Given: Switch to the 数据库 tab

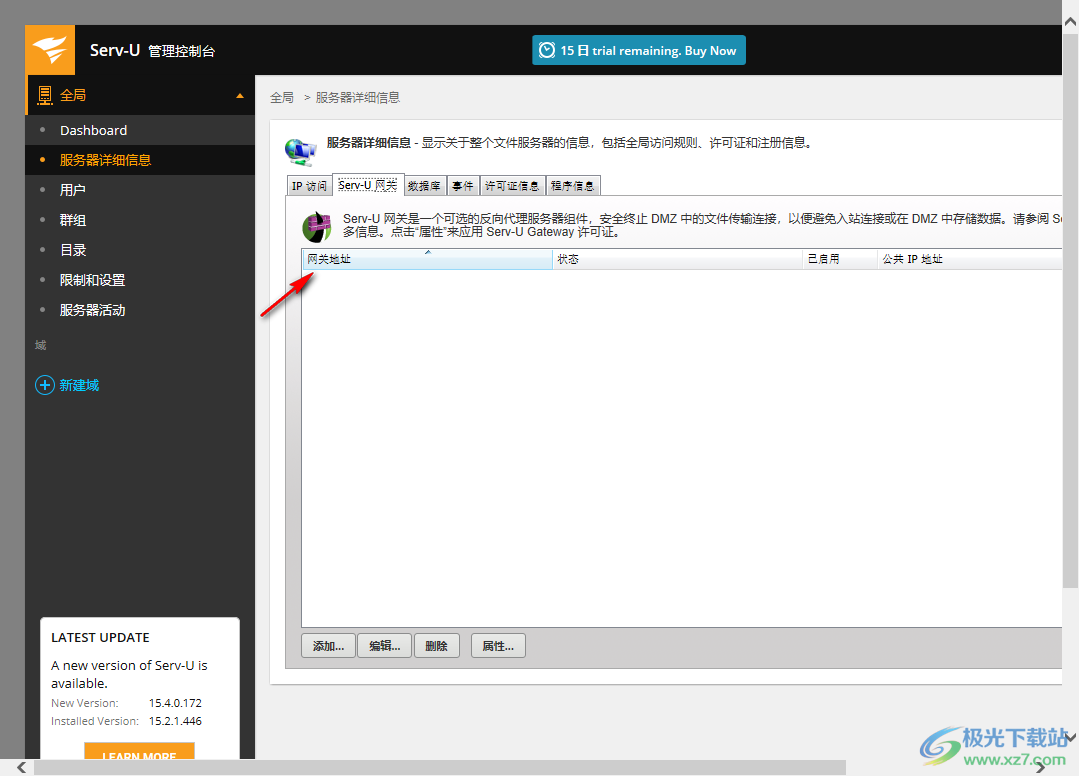Looking at the screenshot, I should click(424, 186).
